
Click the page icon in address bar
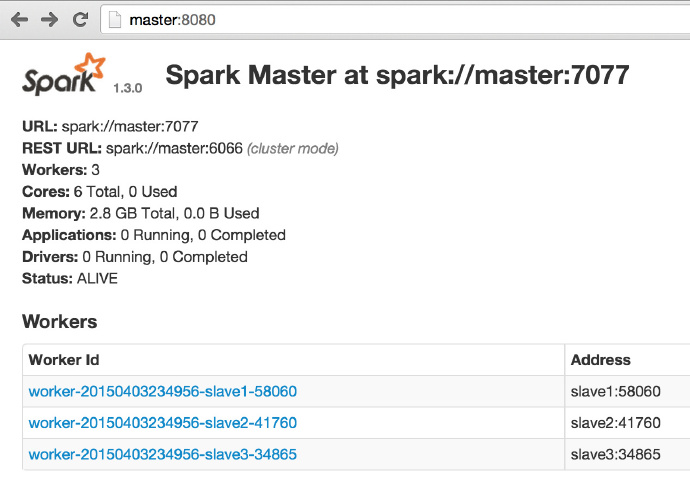(114, 20)
